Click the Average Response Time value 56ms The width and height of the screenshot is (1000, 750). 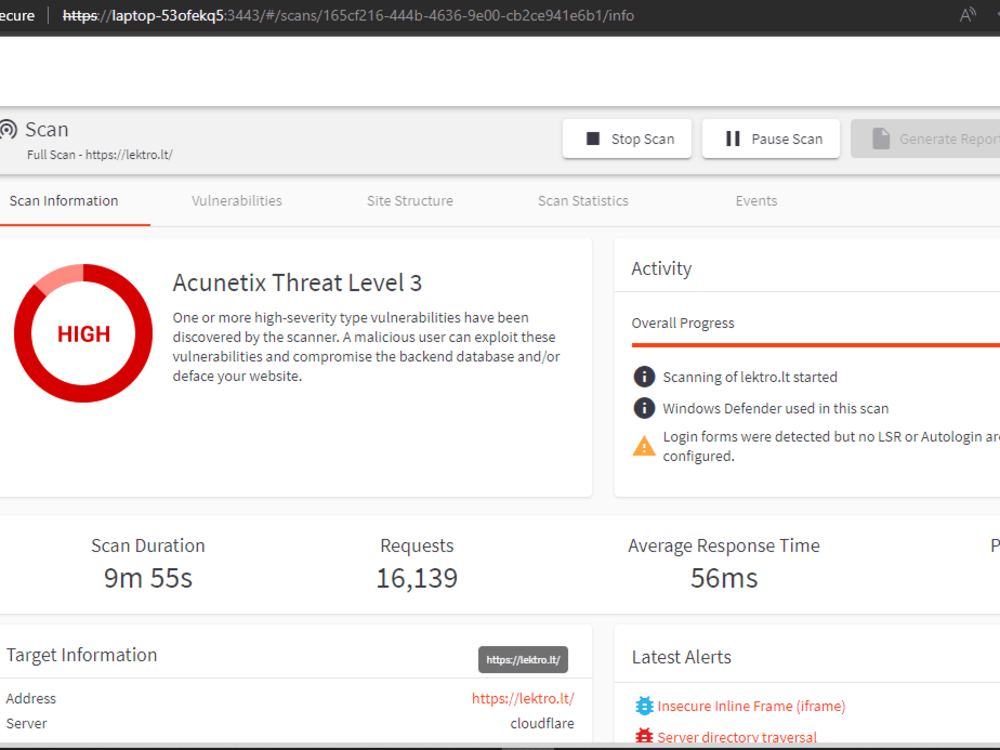coord(724,578)
